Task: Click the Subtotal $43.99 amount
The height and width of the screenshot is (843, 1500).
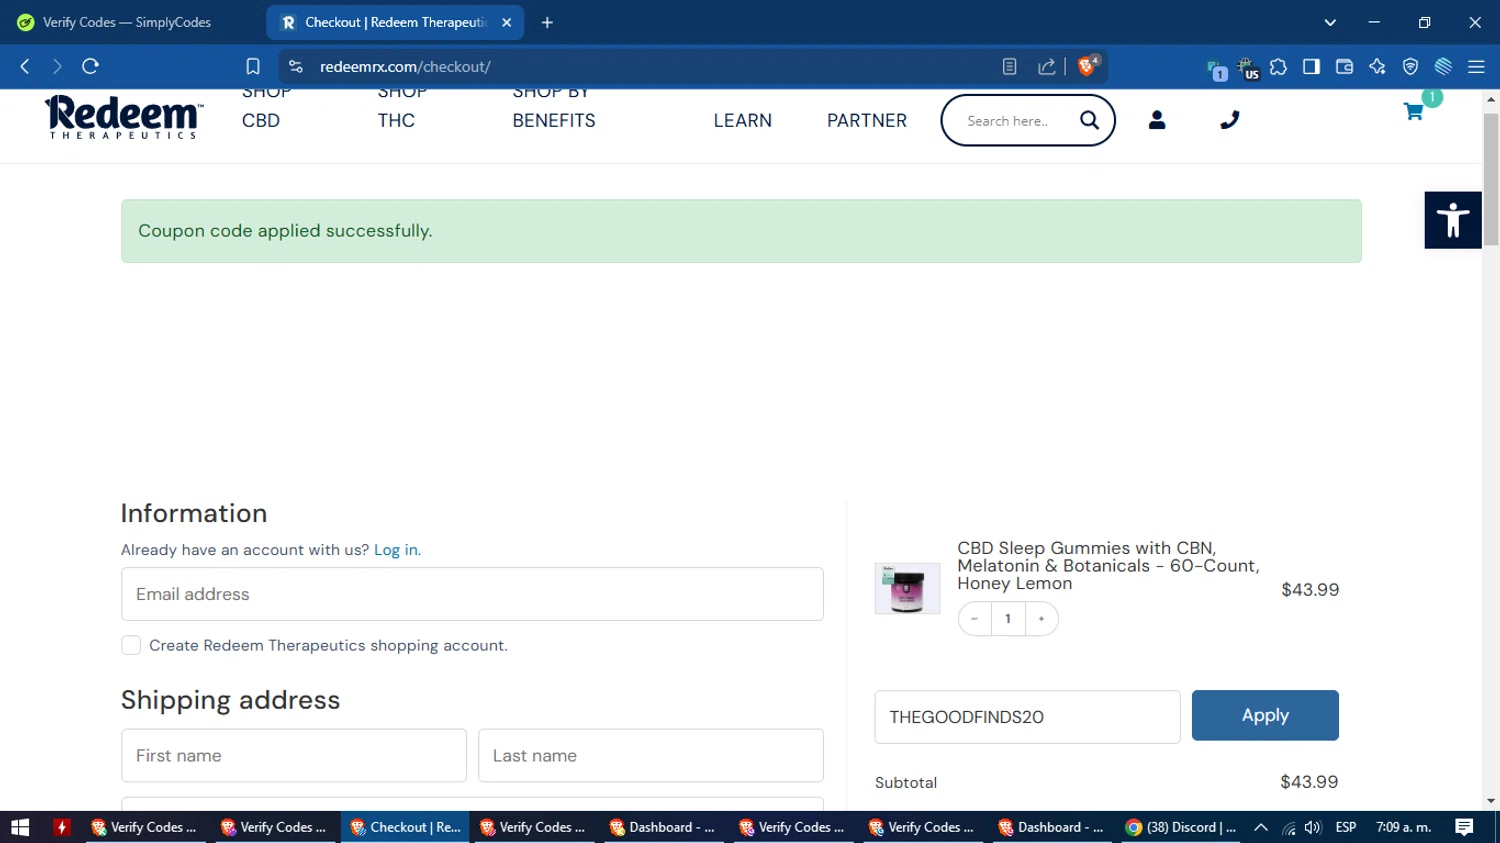Action: [x=1309, y=782]
